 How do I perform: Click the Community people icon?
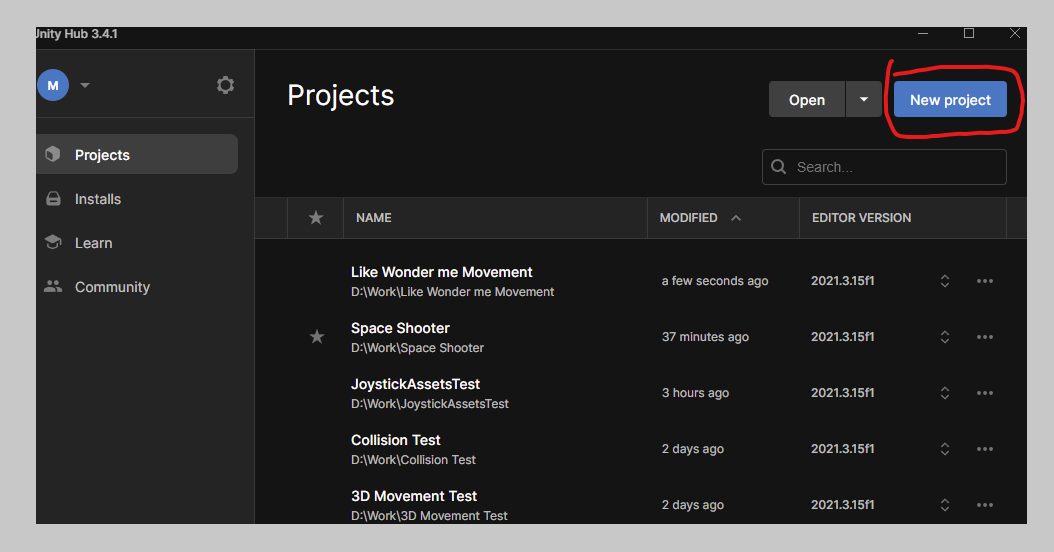pyautogui.click(x=53, y=286)
